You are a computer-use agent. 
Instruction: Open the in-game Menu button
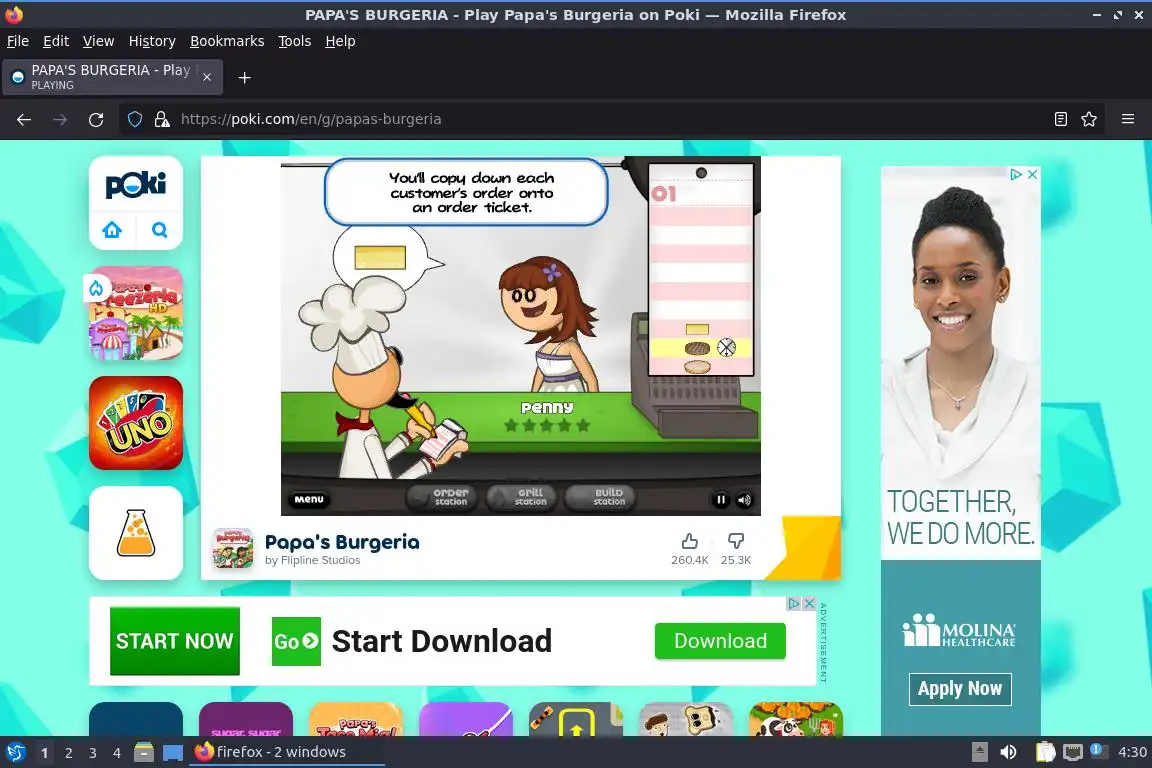(x=309, y=499)
